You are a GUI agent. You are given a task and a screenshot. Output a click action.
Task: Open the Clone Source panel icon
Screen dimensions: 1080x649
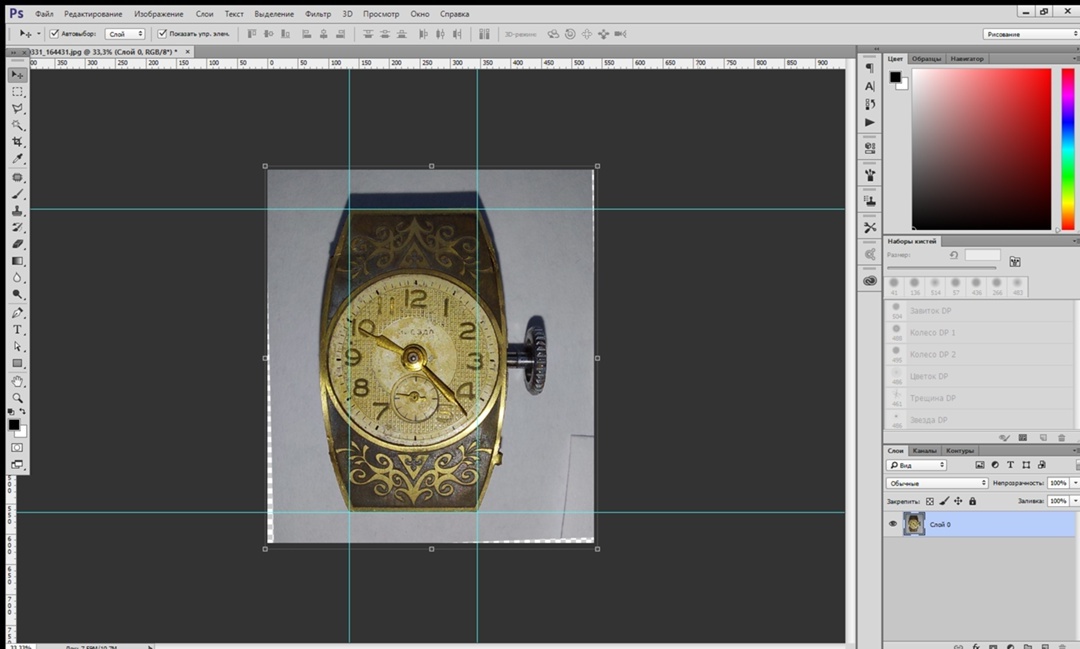[x=870, y=201]
